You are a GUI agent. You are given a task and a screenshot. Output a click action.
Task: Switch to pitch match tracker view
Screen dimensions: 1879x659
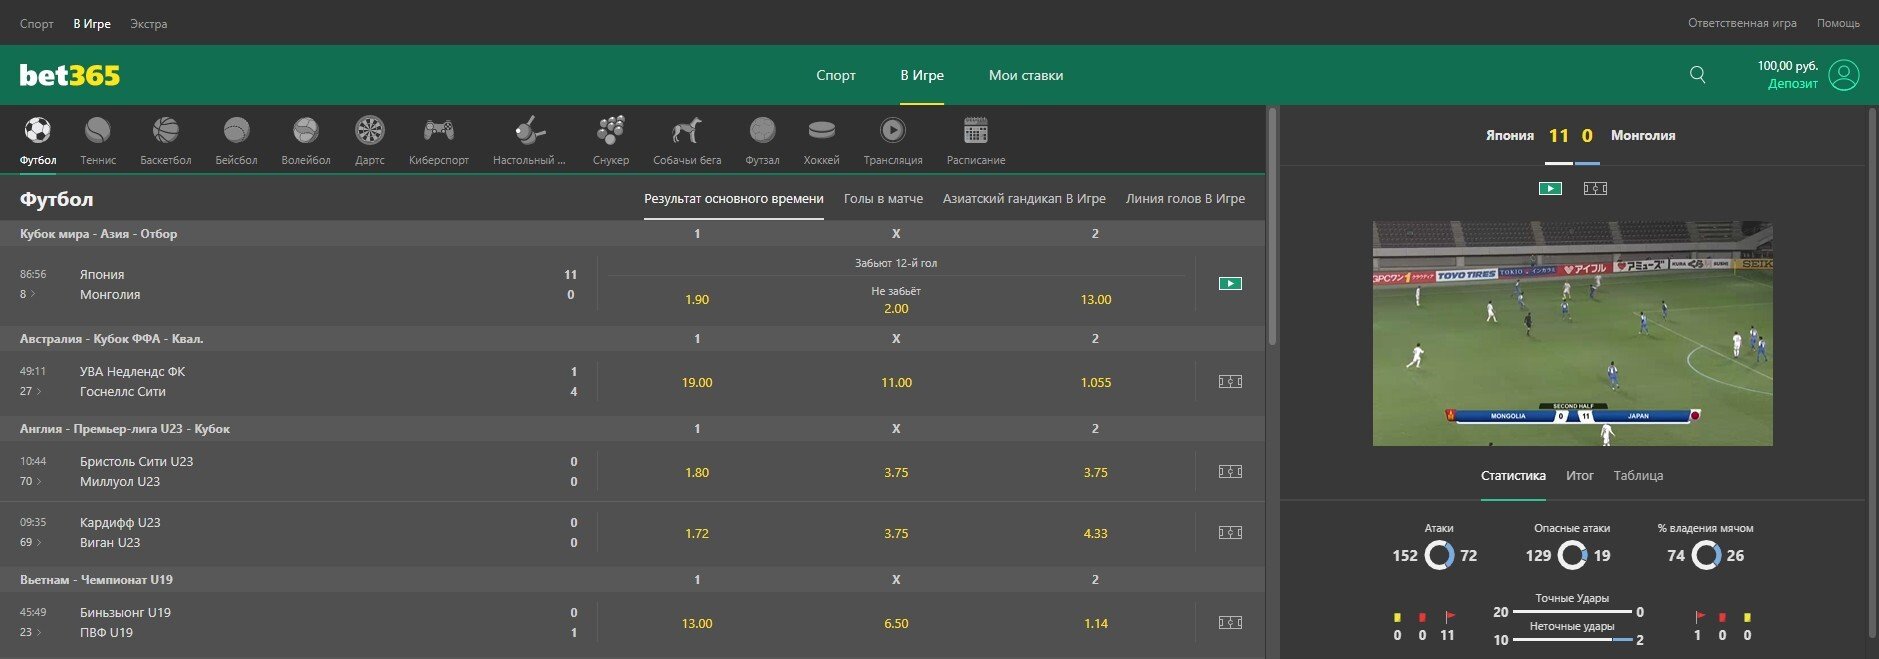pos(1595,188)
